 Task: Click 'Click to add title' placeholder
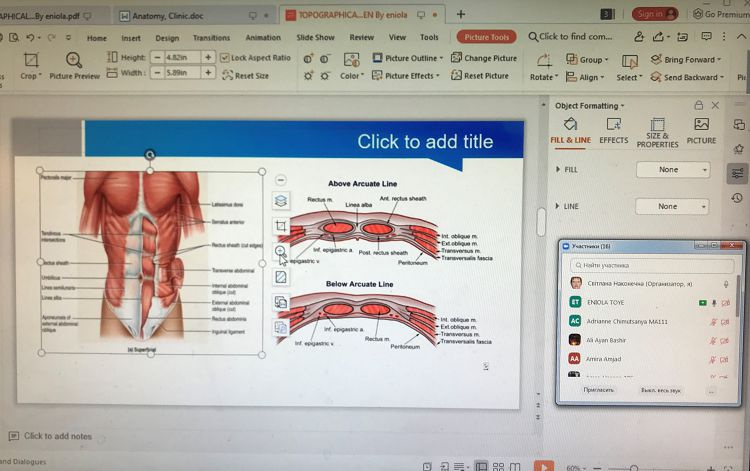coord(425,142)
